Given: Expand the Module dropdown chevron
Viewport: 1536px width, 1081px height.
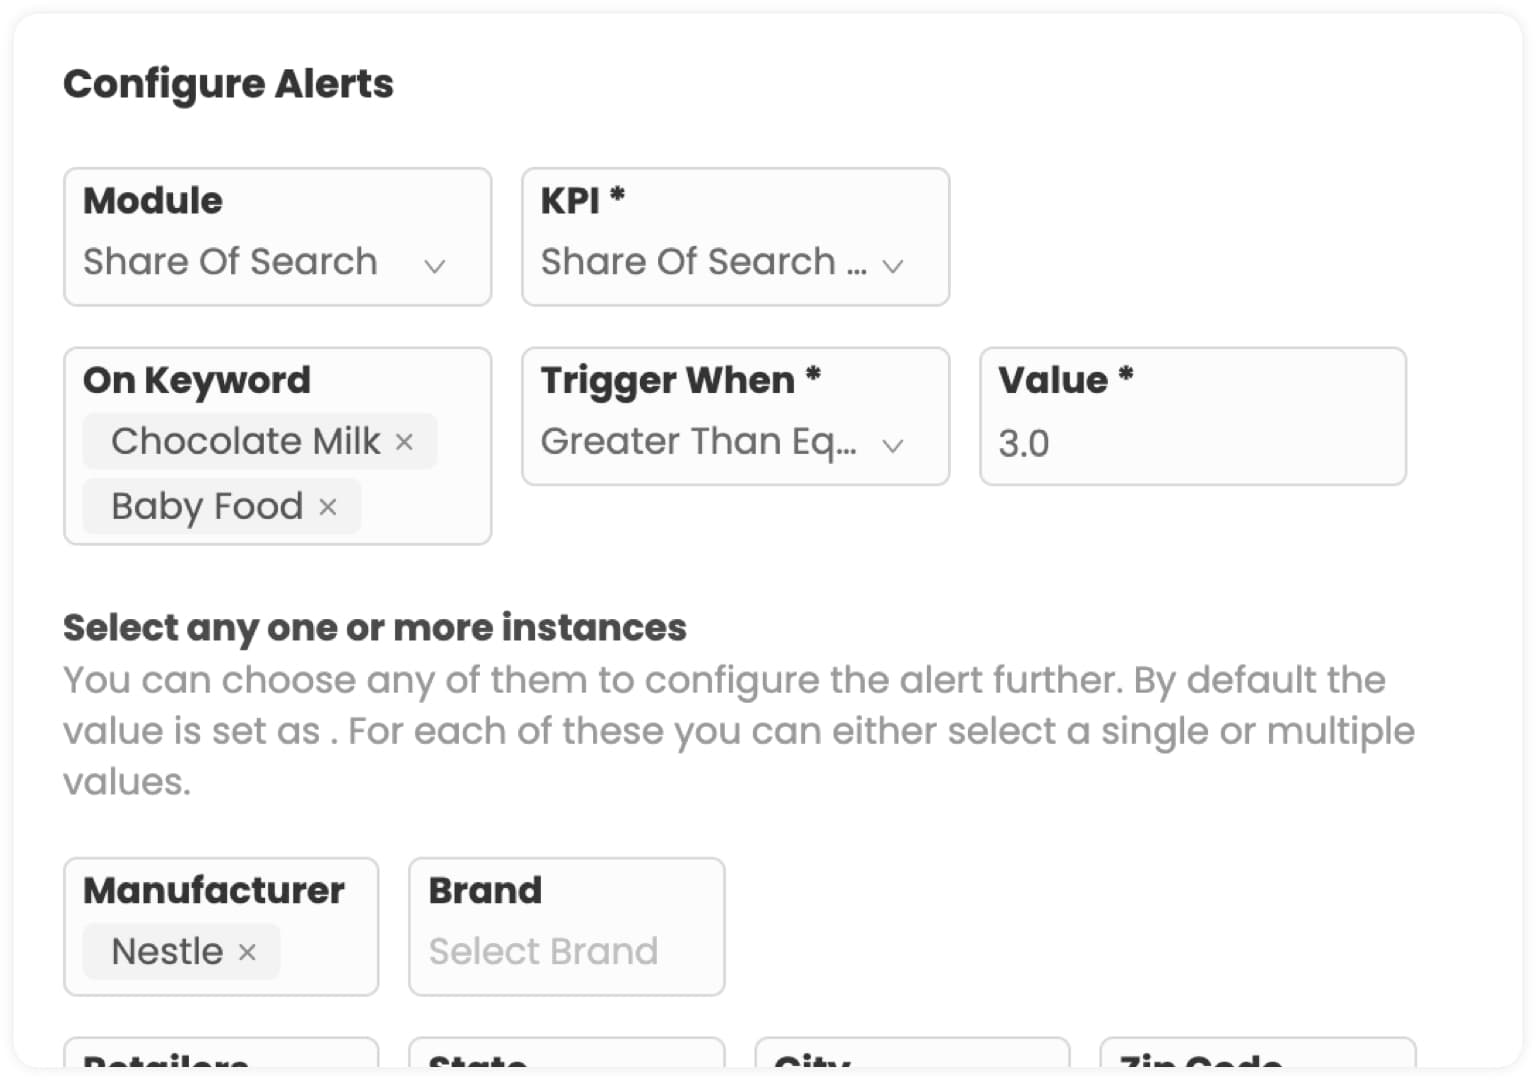Looking at the screenshot, I should pyautogui.click(x=434, y=265).
